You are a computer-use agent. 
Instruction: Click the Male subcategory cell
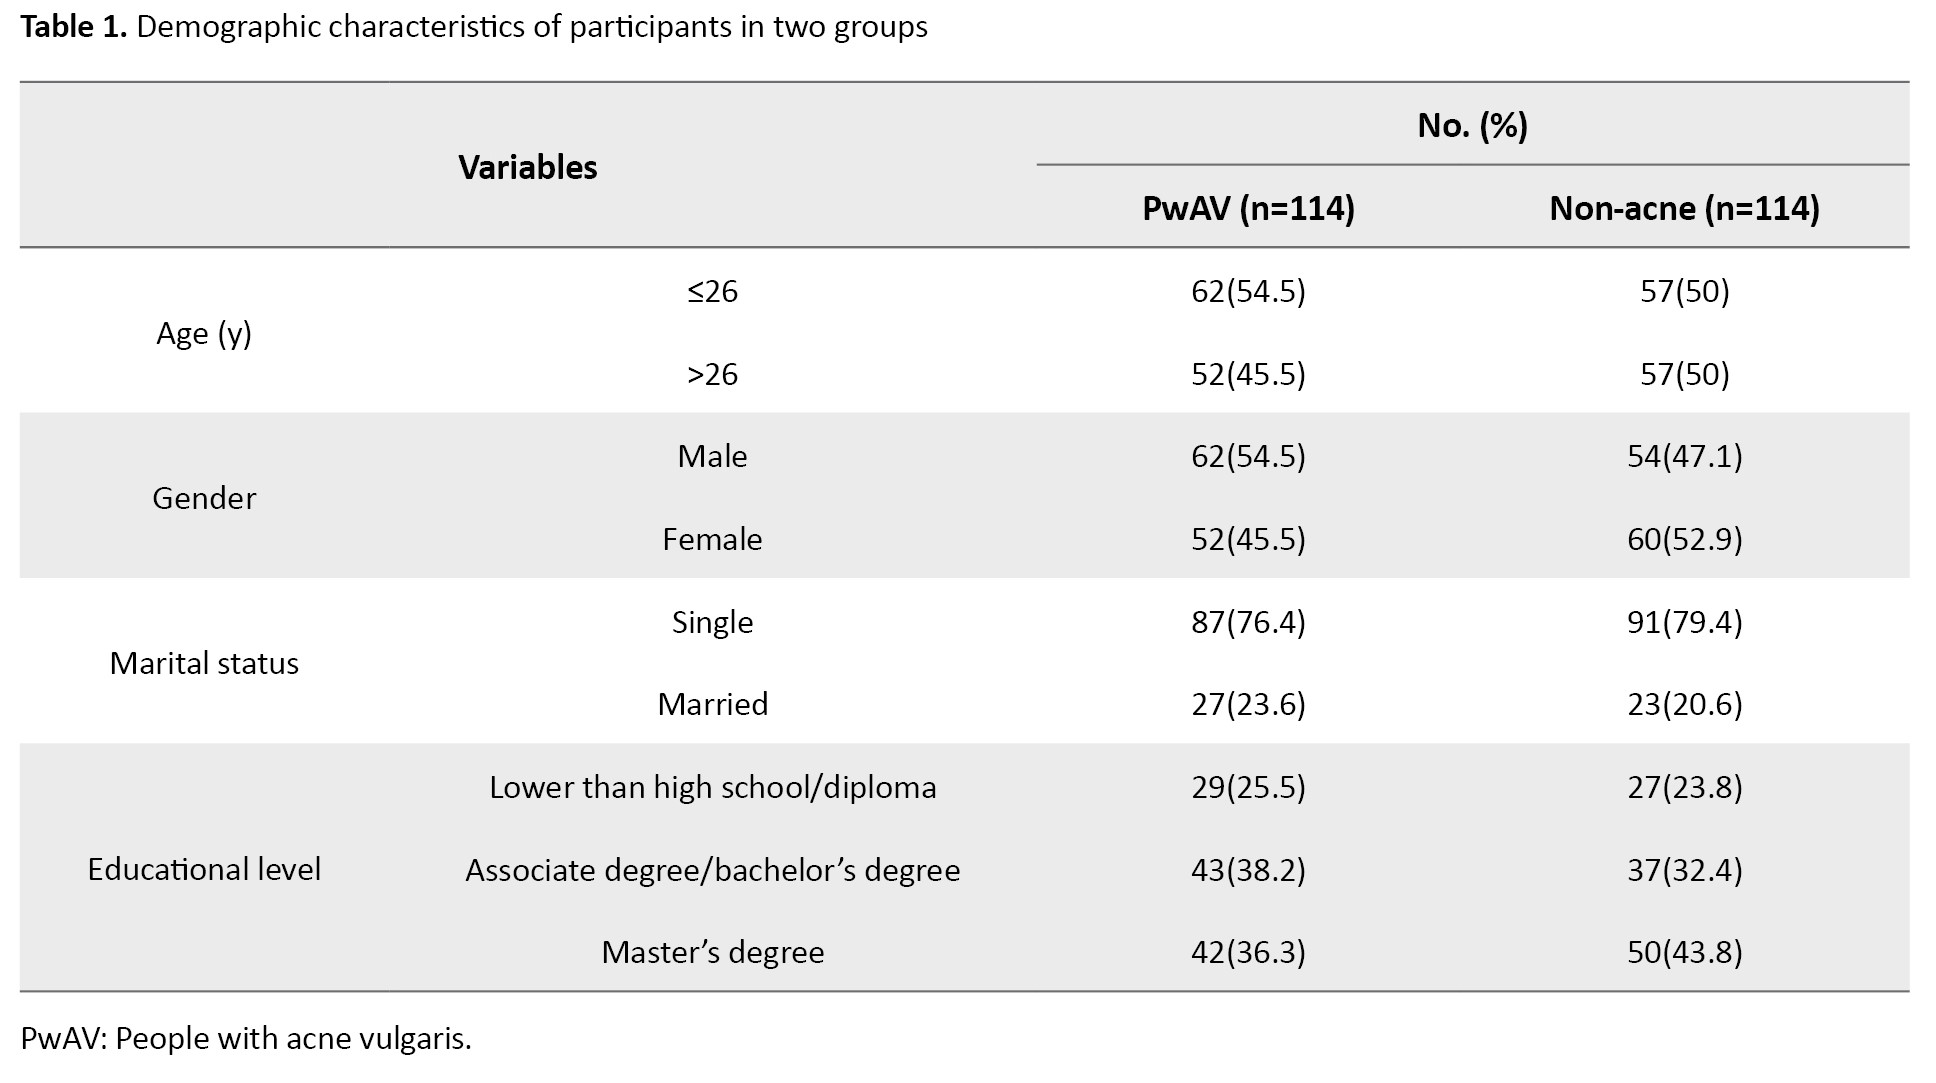[712, 456]
